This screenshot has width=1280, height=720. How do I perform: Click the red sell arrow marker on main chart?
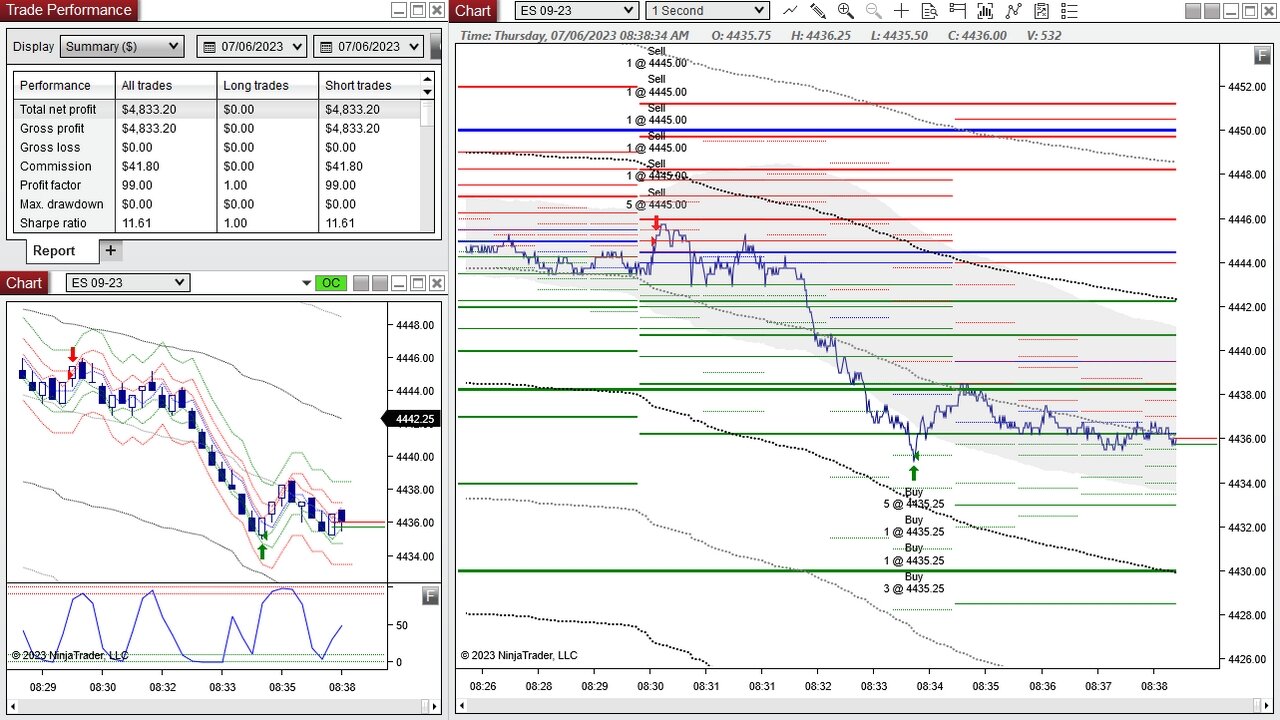point(656,223)
